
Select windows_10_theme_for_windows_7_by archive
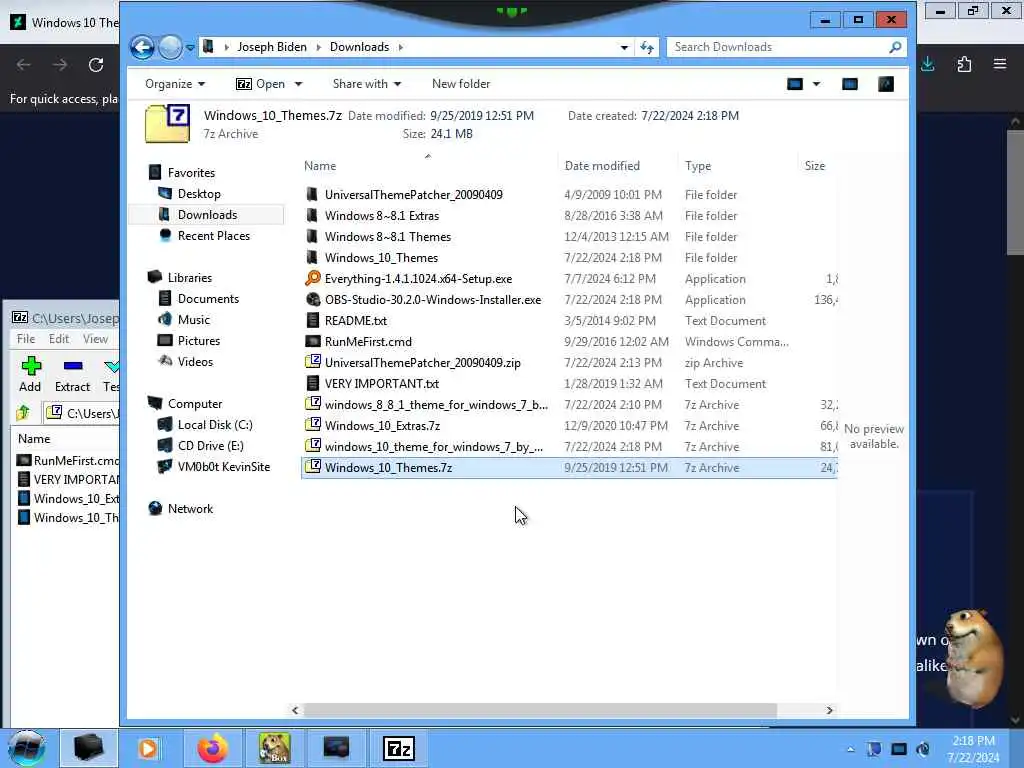[434, 447]
